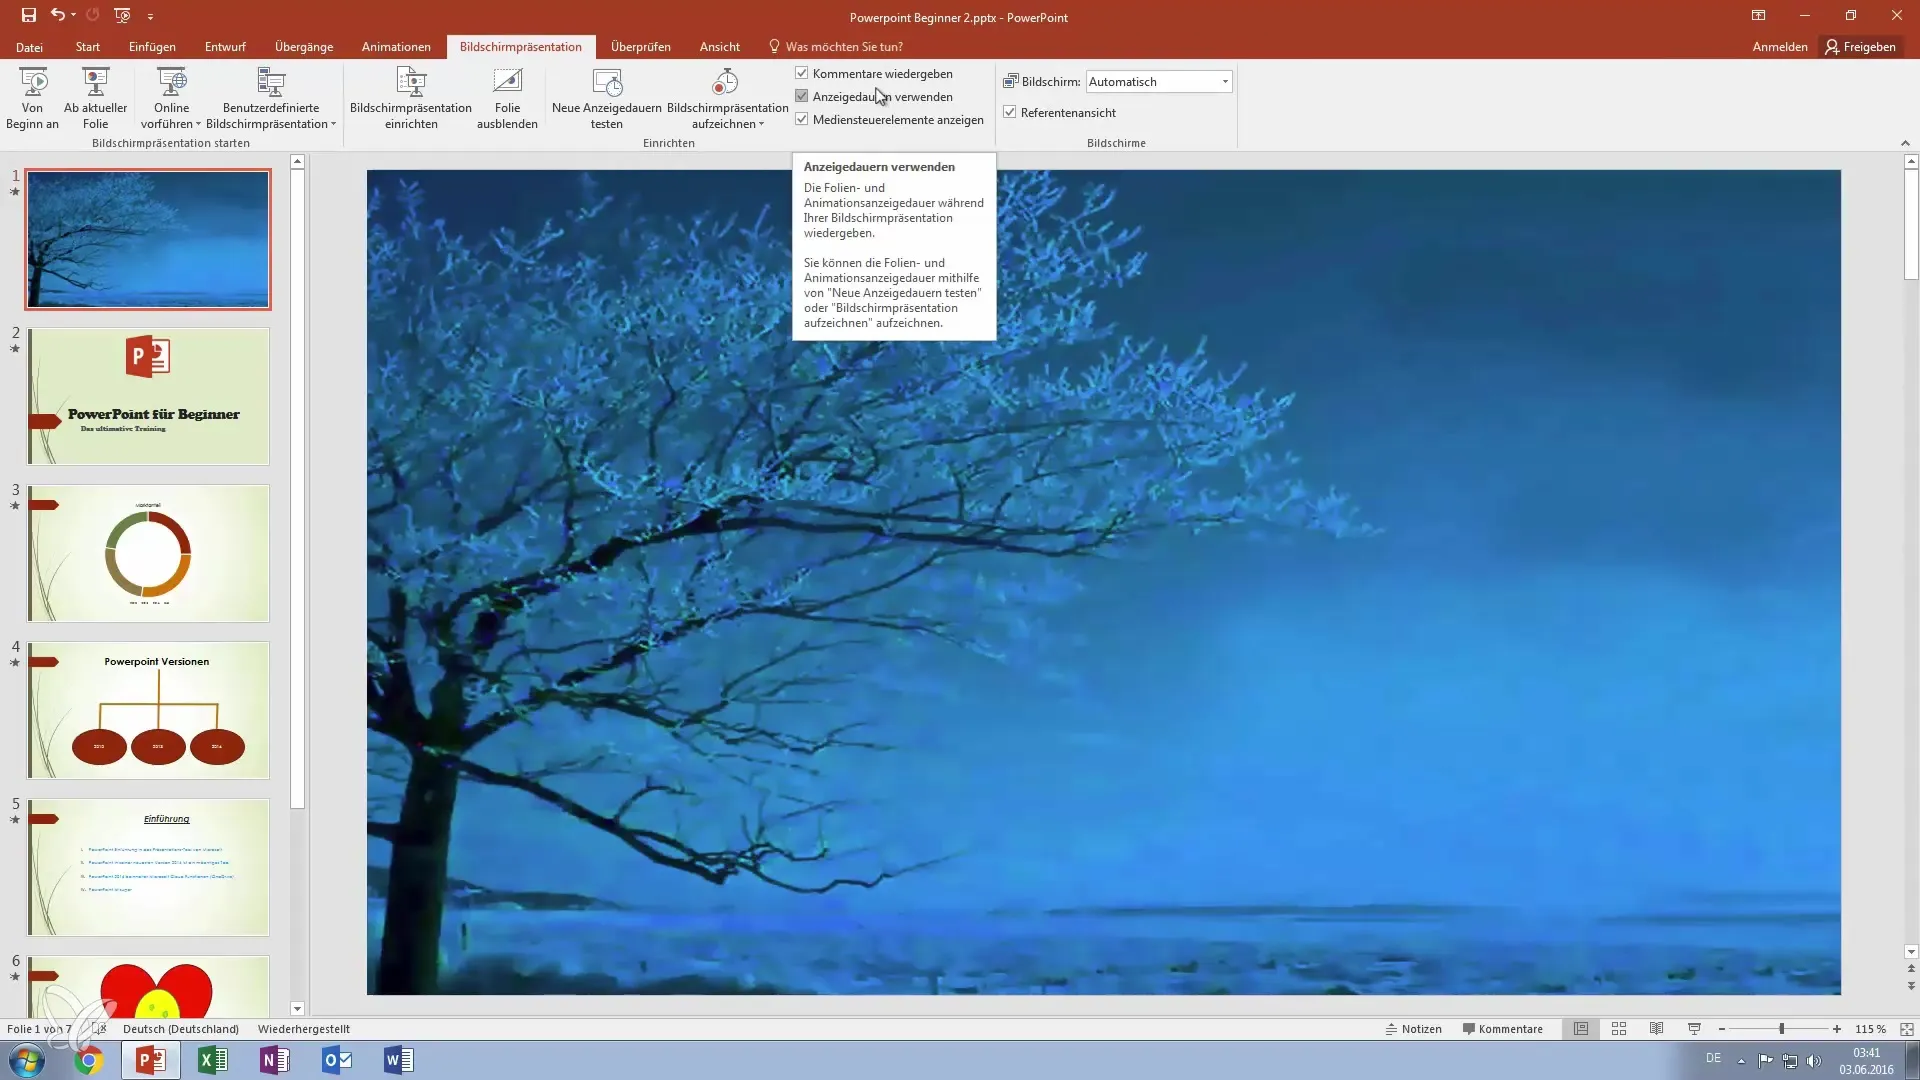Start slideshow Von Beginn an
The image size is (1920, 1080).
click(x=32, y=98)
